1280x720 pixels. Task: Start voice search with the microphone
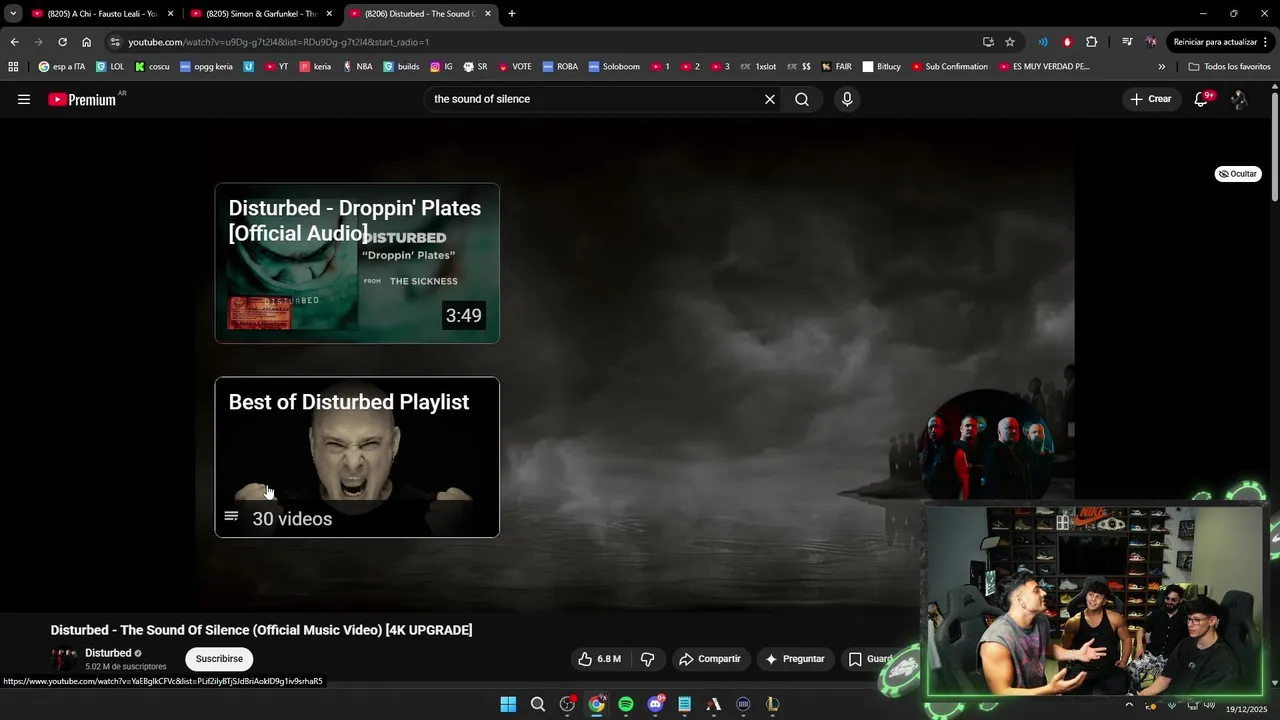[847, 99]
